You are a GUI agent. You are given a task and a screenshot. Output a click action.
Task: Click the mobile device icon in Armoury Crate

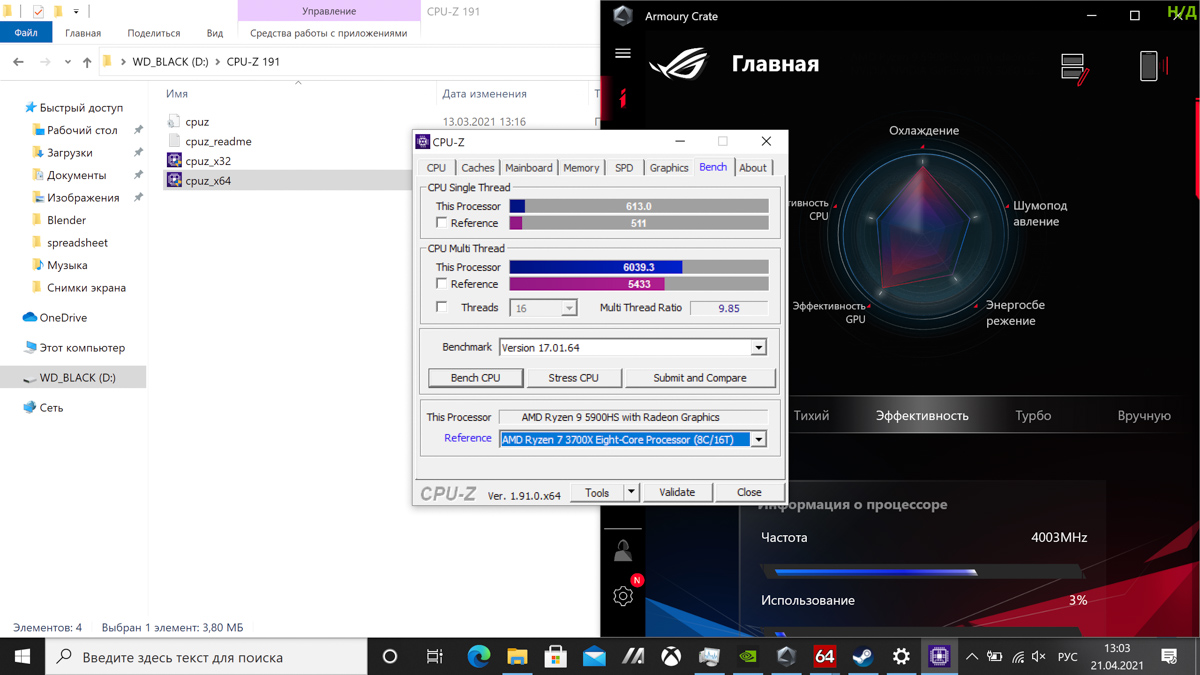click(1150, 66)
